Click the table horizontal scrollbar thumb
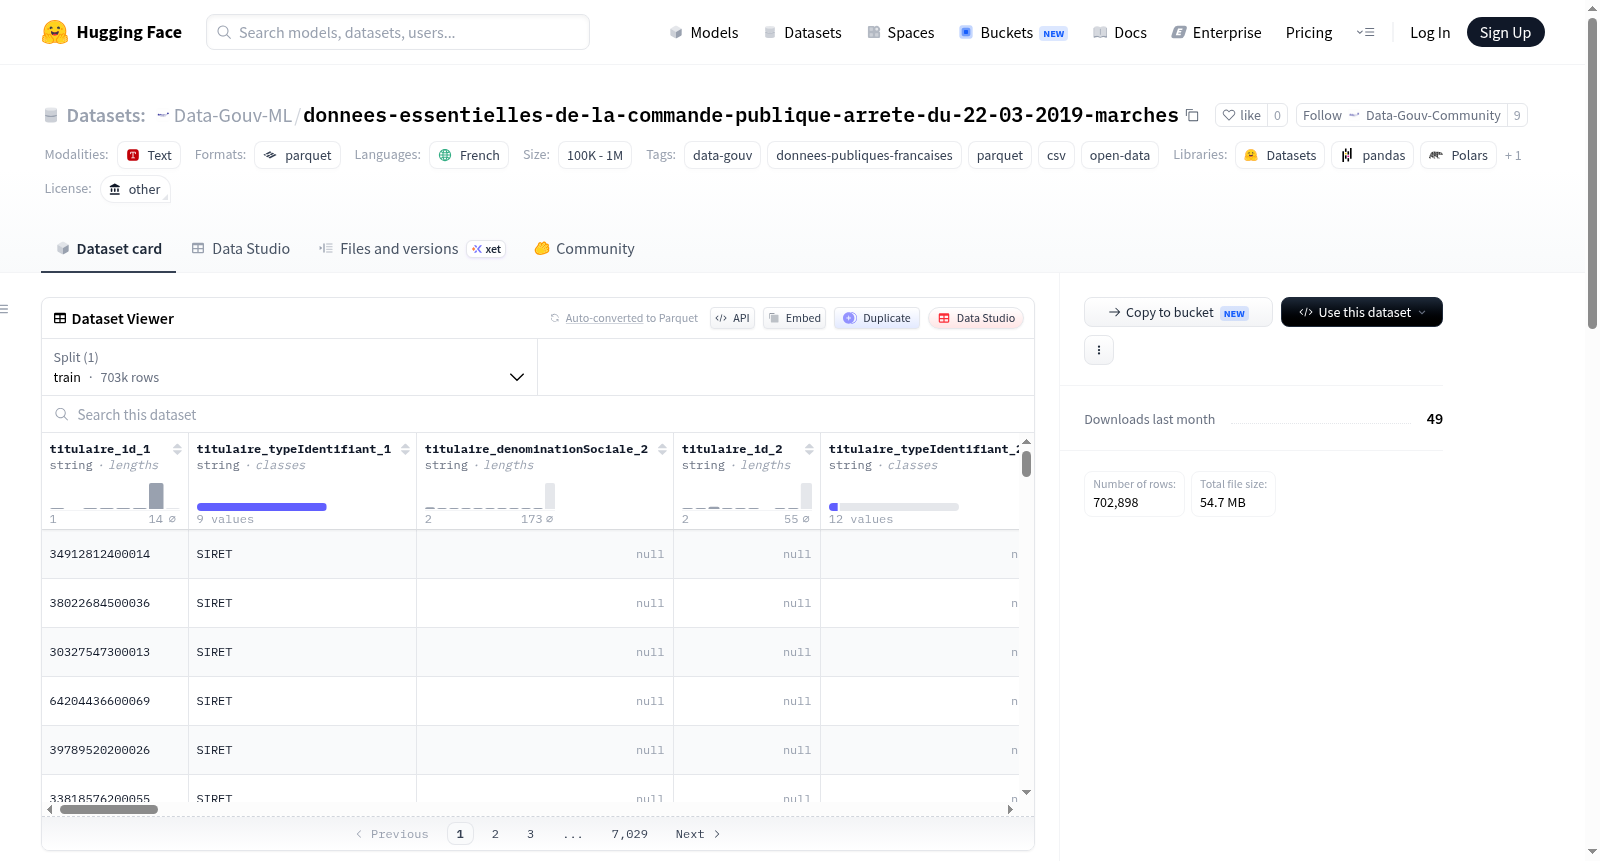This screenshot has width=1600, height=861. coord(109,809)
